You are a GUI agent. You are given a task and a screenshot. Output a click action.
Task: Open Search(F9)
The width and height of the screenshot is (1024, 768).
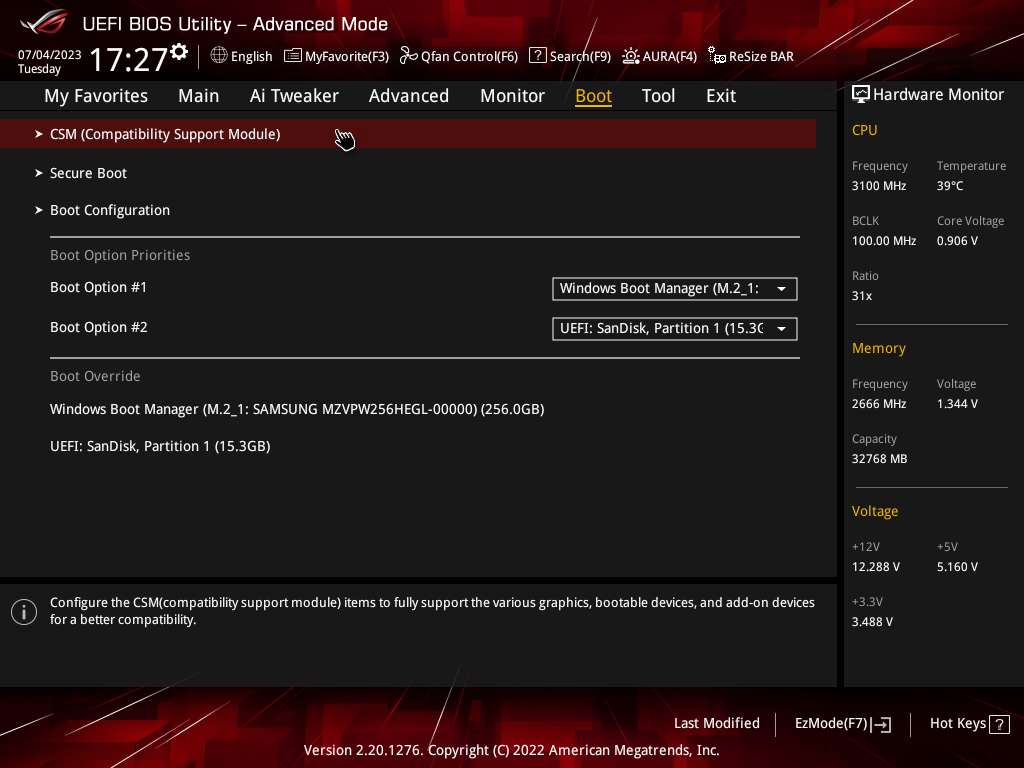pos(580,57)
